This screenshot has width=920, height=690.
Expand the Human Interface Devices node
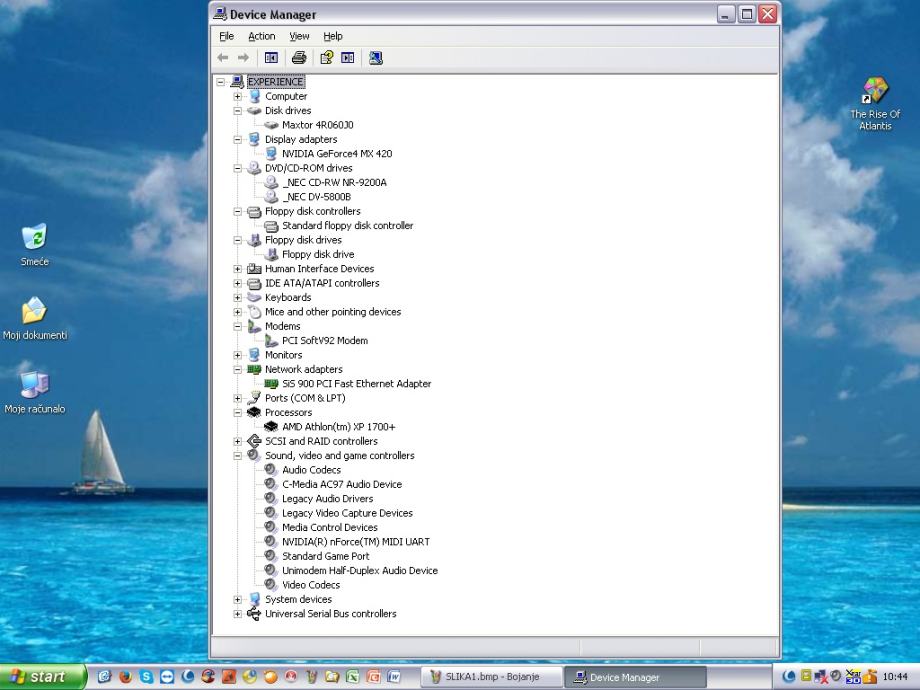[x=238, y=269]
